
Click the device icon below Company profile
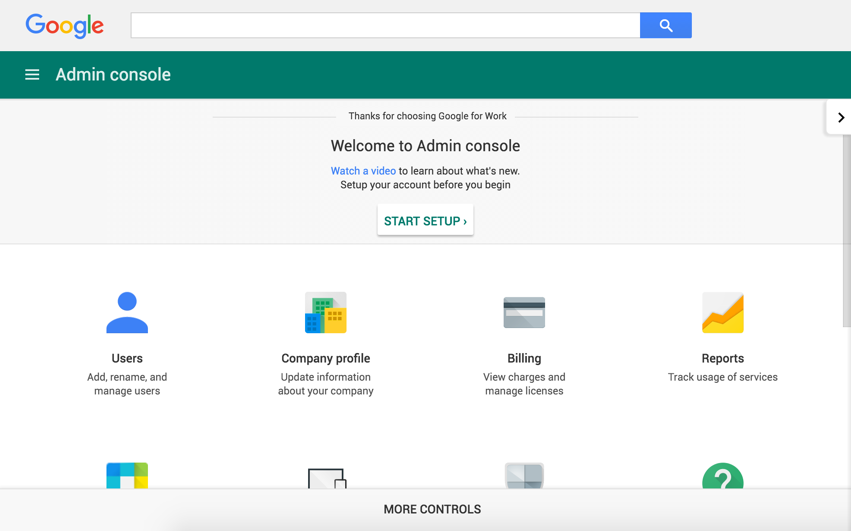pyautogui.click(x=327, y=478)
